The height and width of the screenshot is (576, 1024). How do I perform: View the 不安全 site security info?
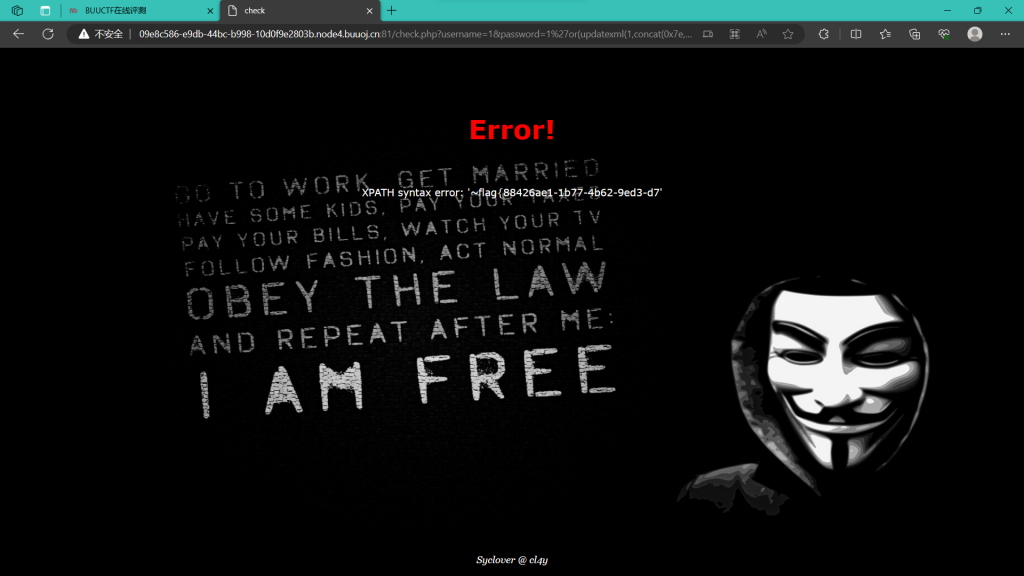pos(101,34)
